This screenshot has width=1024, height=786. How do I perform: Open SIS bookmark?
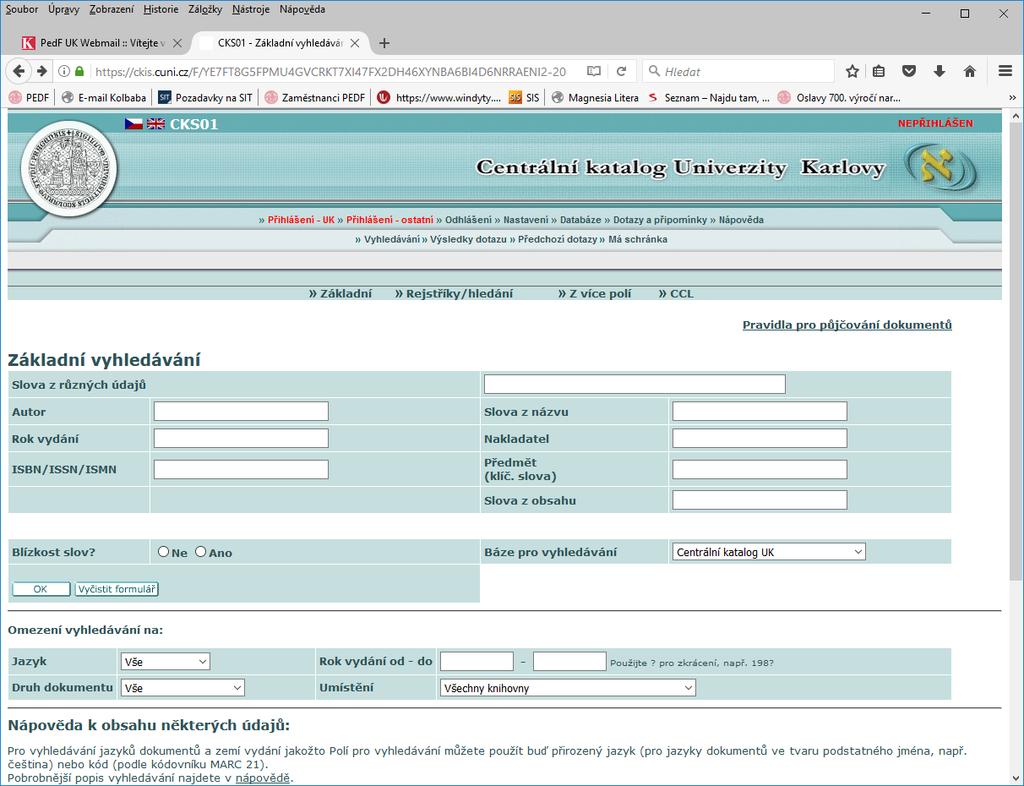click(x=524, y=98)
